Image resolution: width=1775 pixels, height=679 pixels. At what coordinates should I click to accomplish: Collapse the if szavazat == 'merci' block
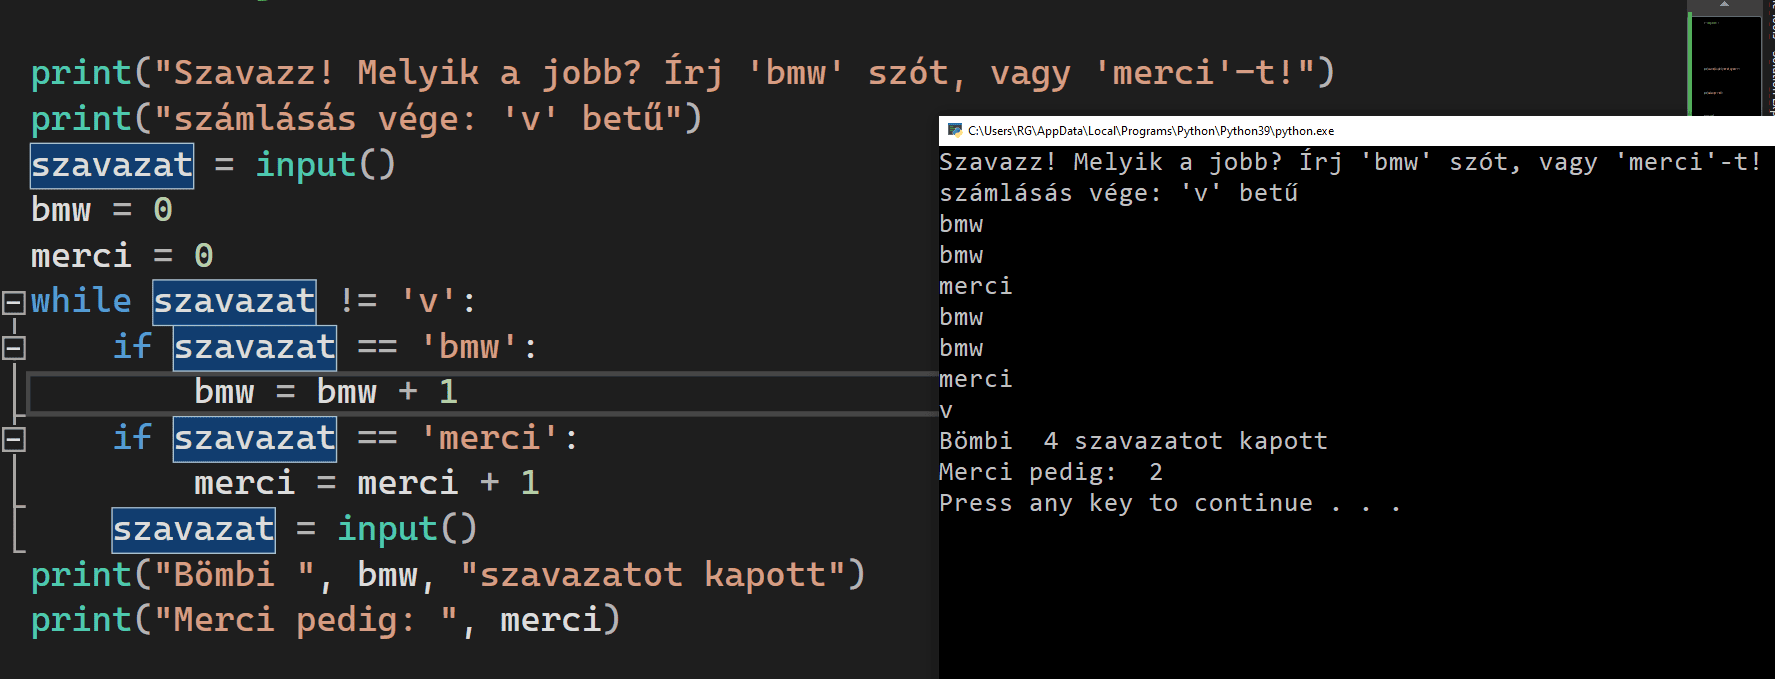click(14, 439)
